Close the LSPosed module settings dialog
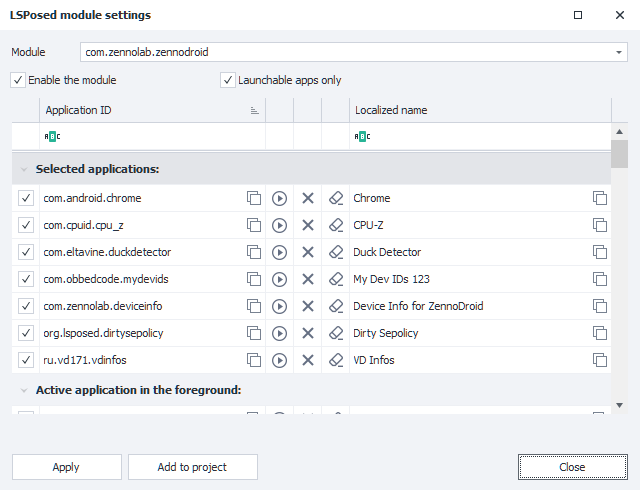This screenshot has height=490, width=640. click(x=573, y=467)
